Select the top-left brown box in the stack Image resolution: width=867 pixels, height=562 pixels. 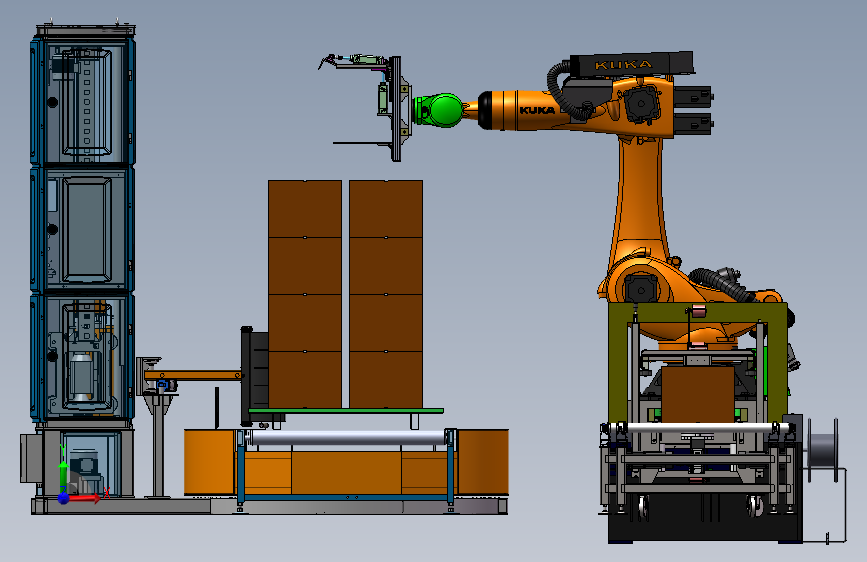[305, 209]
